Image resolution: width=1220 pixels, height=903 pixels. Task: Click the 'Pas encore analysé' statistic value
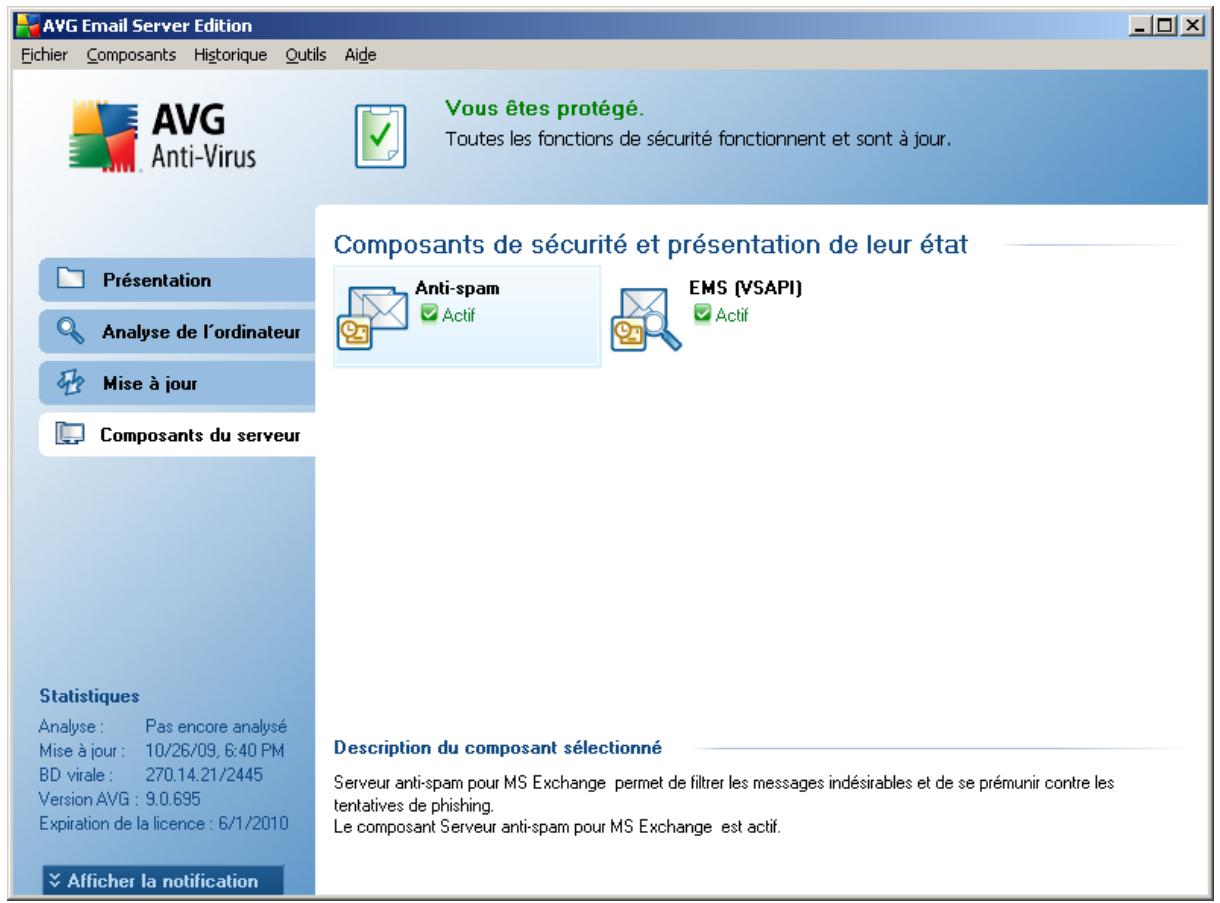(x=217, y=727)
